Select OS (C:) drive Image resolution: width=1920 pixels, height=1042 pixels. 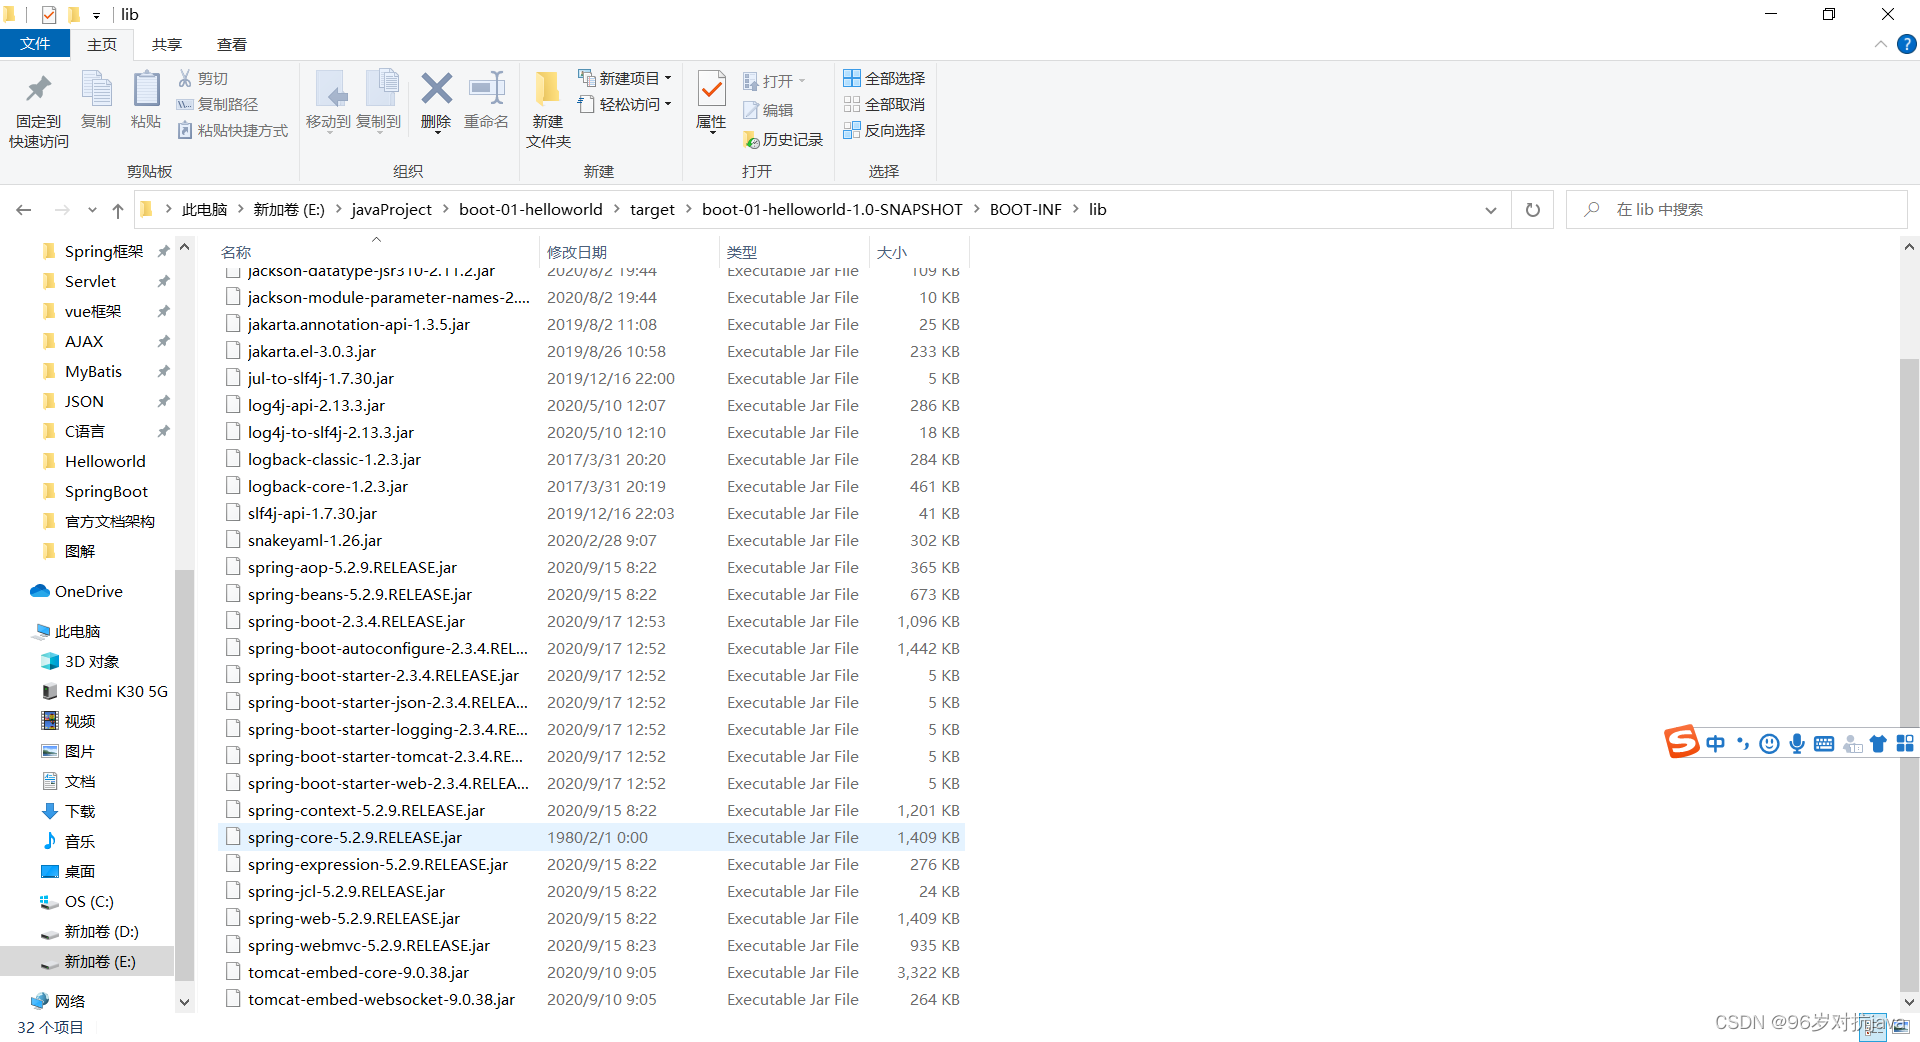click(x=89, y=902)
